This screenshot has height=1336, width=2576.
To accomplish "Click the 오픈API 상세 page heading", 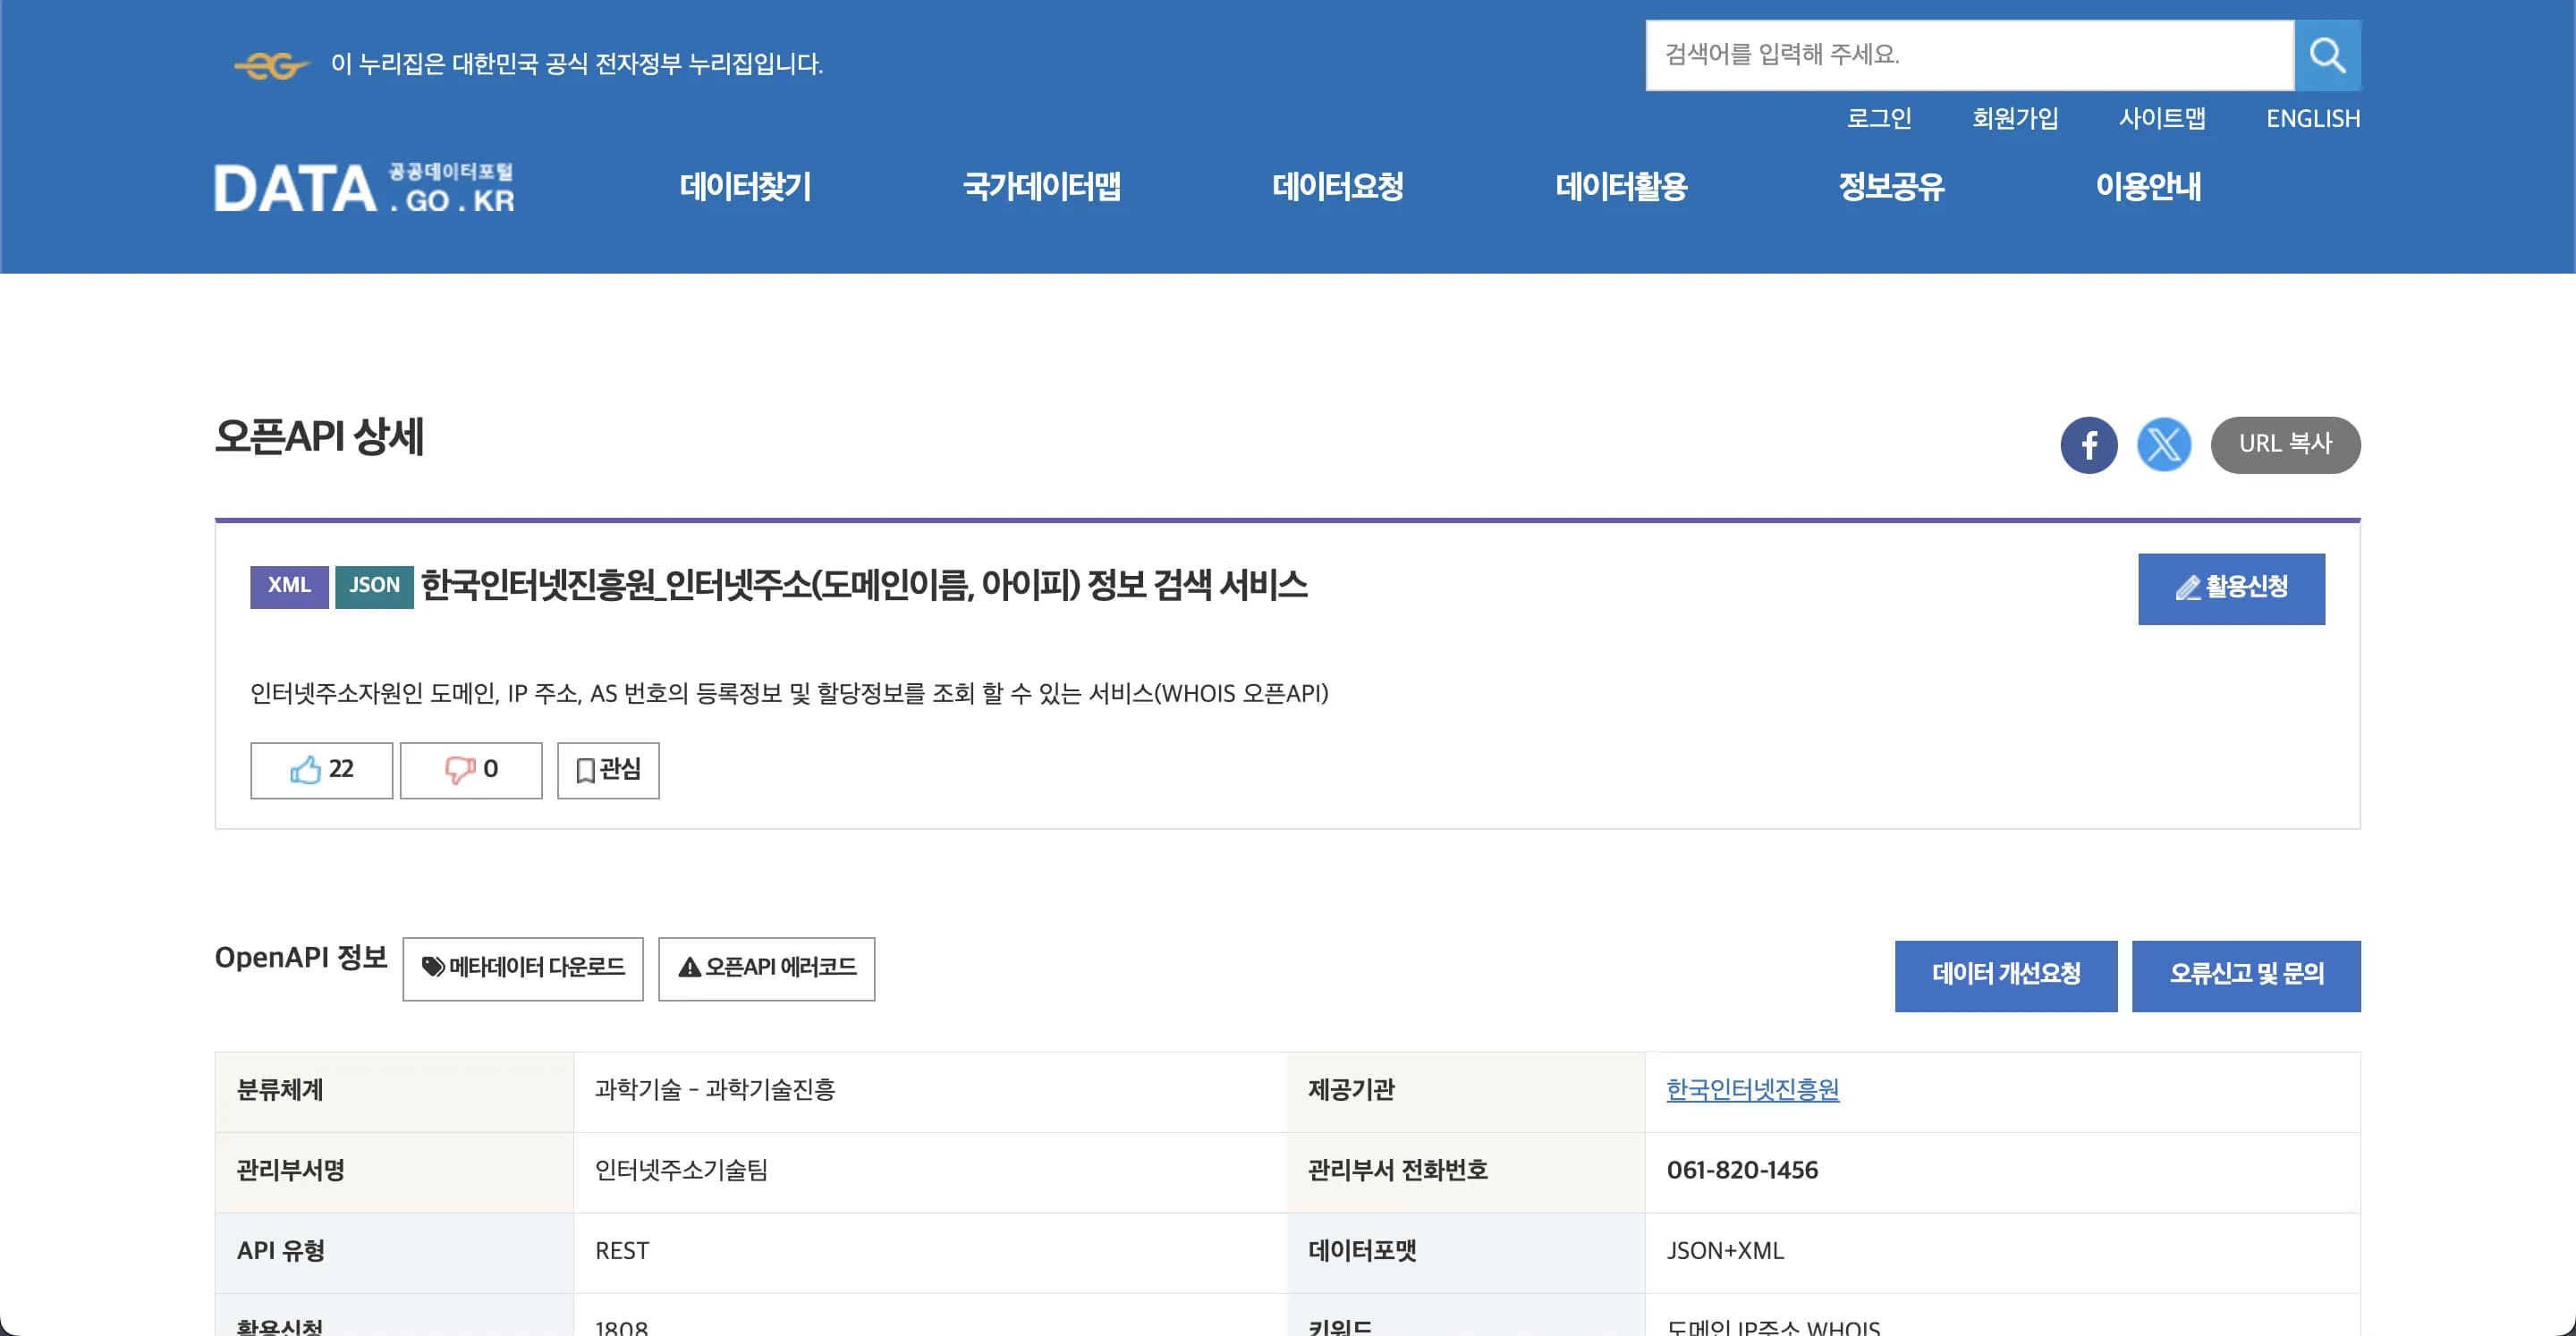I will coord(319,437).
